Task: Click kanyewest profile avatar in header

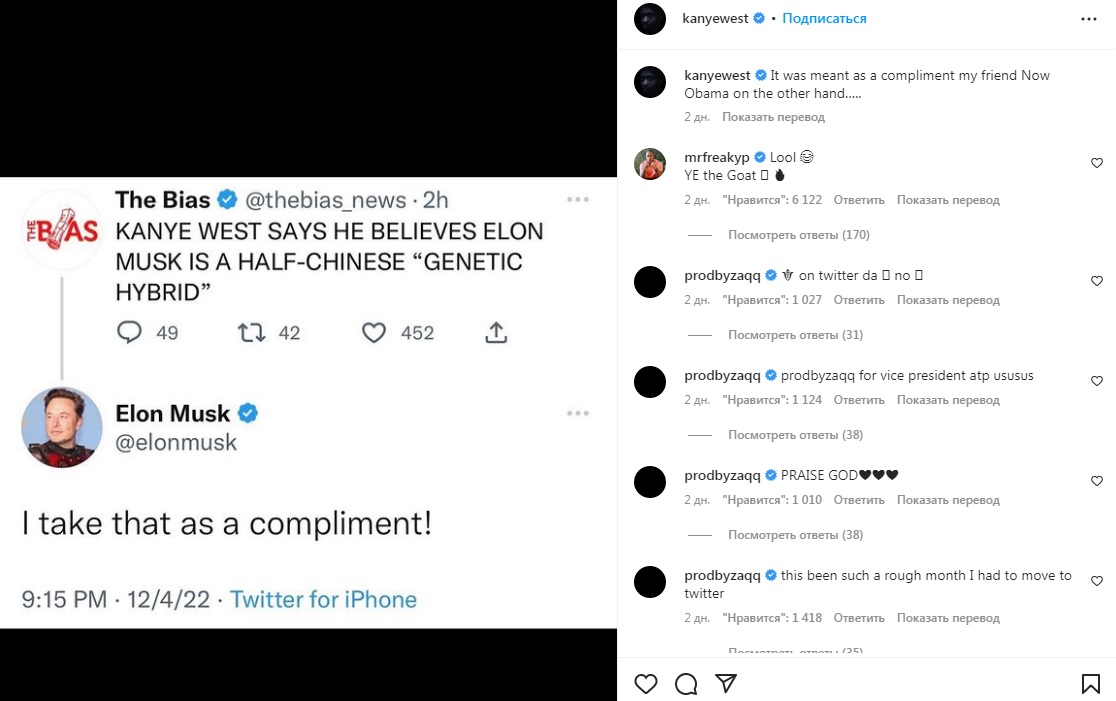Action: (650, 19)
